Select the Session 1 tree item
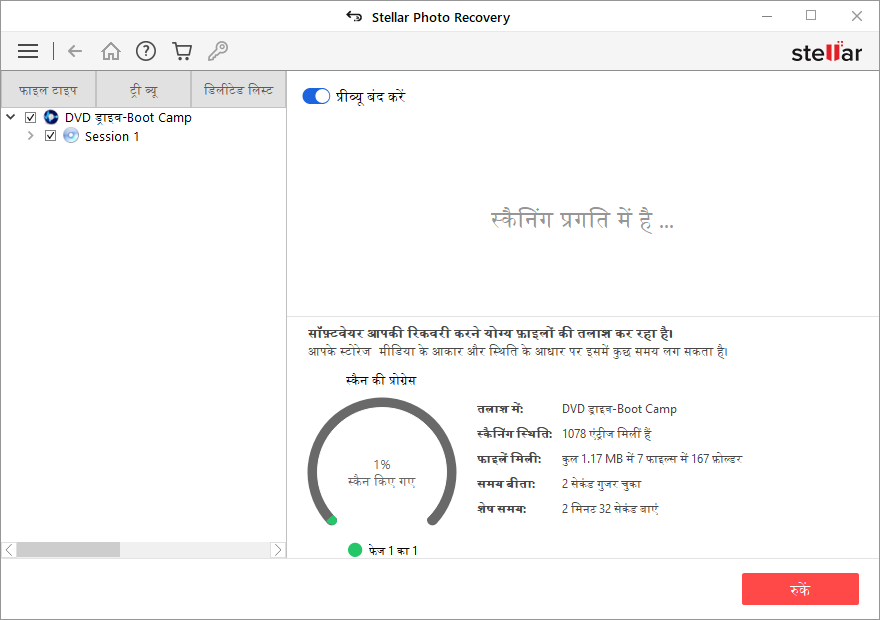 coord(112,136)
